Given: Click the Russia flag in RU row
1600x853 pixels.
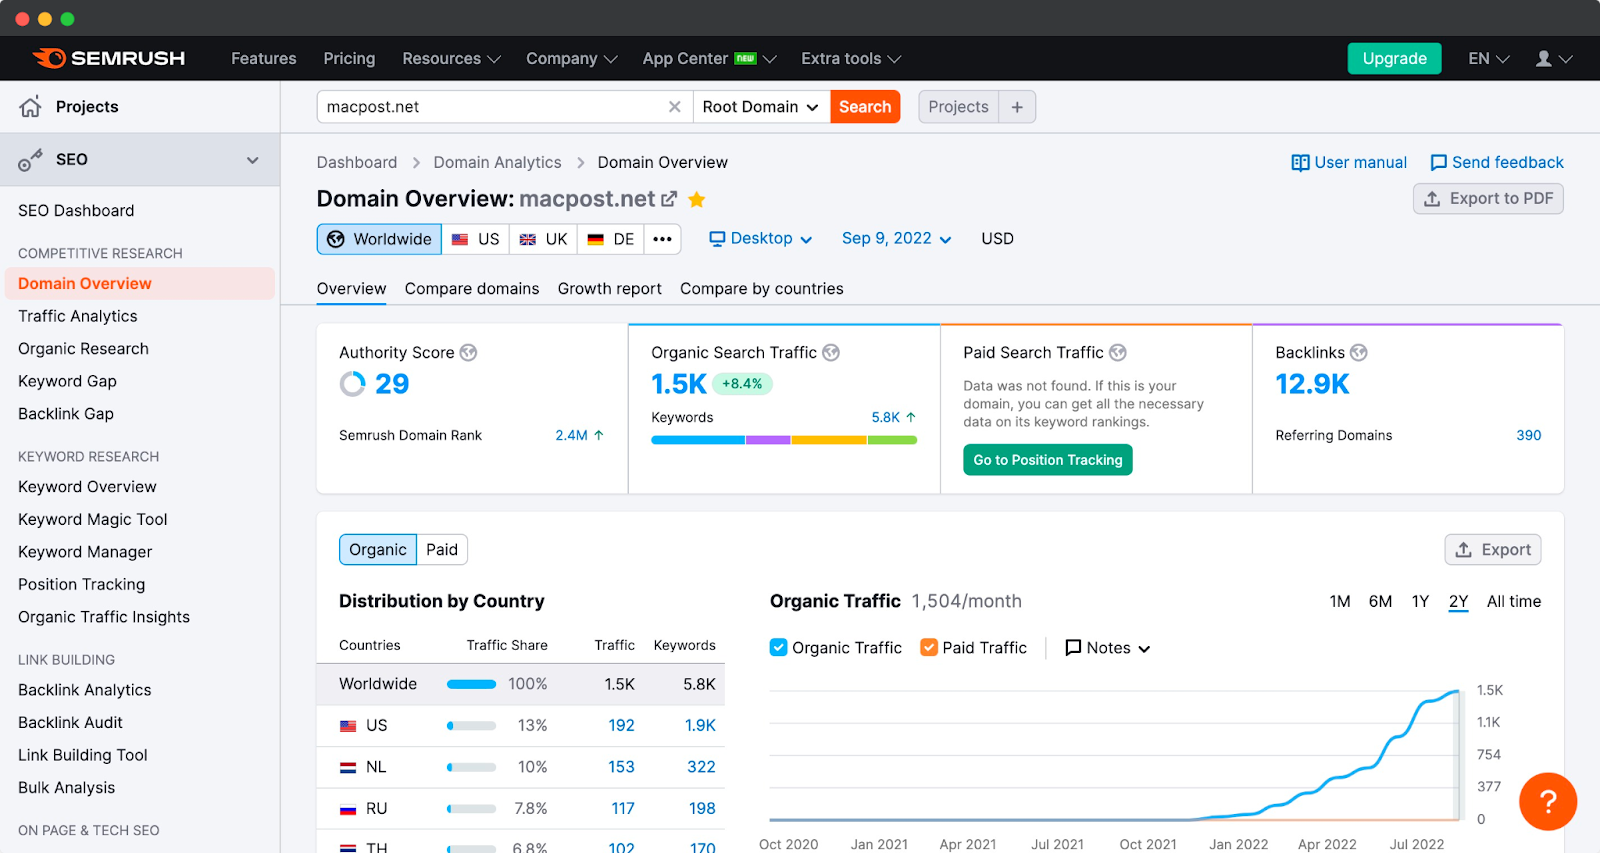Looking at the screenshot, I should 348,809.
